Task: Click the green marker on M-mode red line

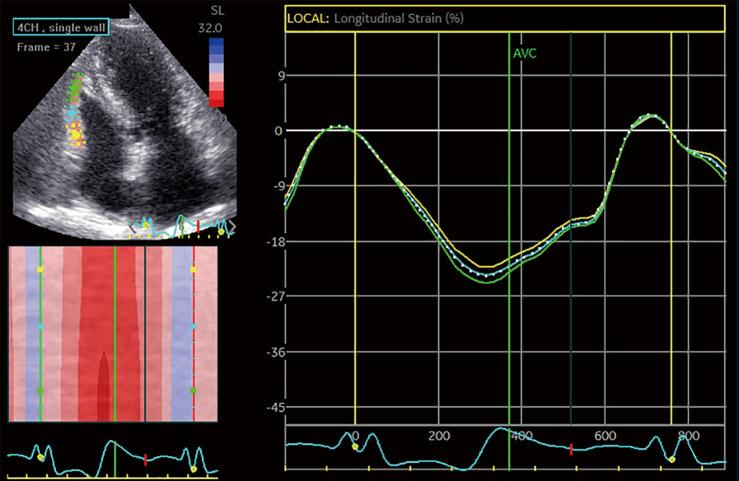Action: 193,391
